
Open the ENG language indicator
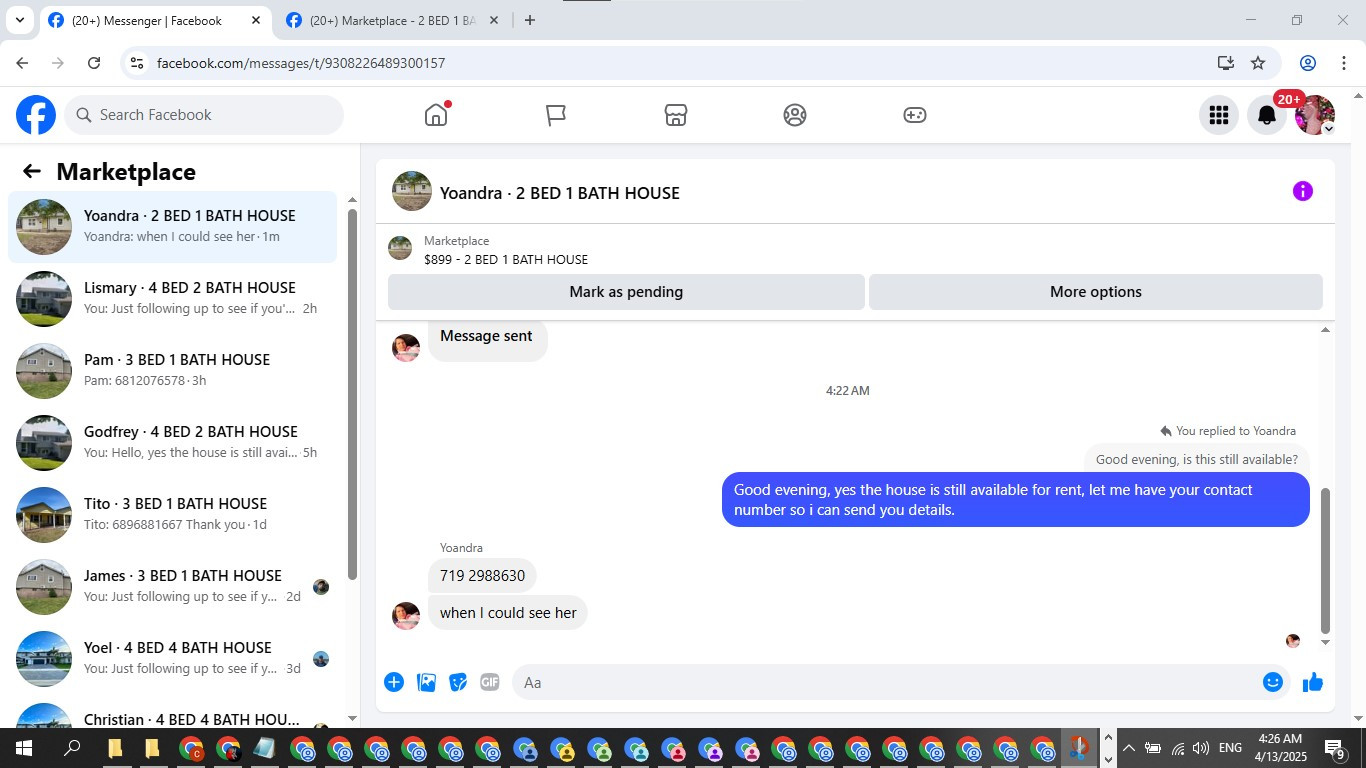click(x=1231, y=748)
